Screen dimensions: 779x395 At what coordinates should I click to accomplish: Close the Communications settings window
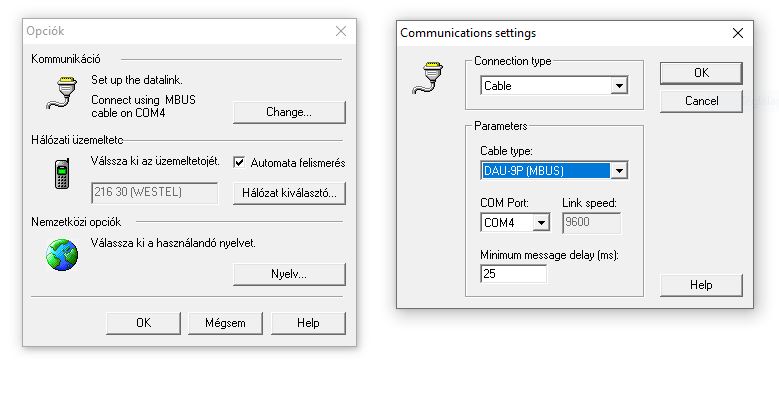738,33
